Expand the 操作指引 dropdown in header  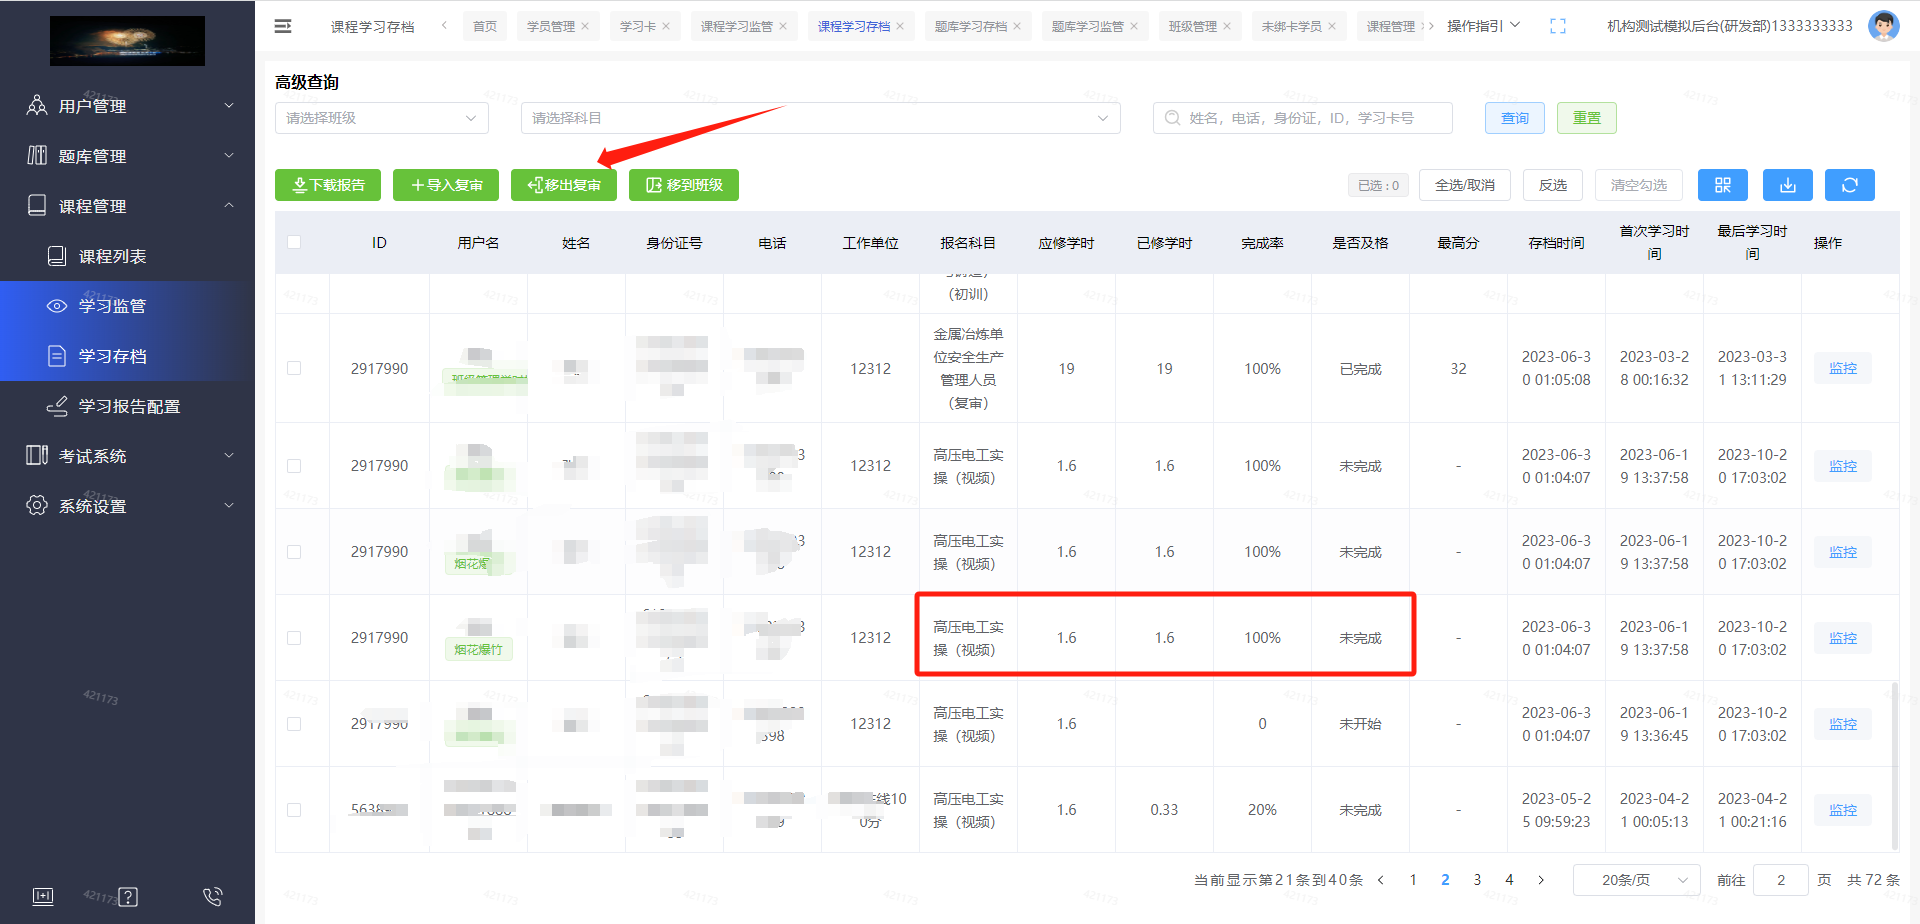pyautogui.click(x=1484, y=26)
